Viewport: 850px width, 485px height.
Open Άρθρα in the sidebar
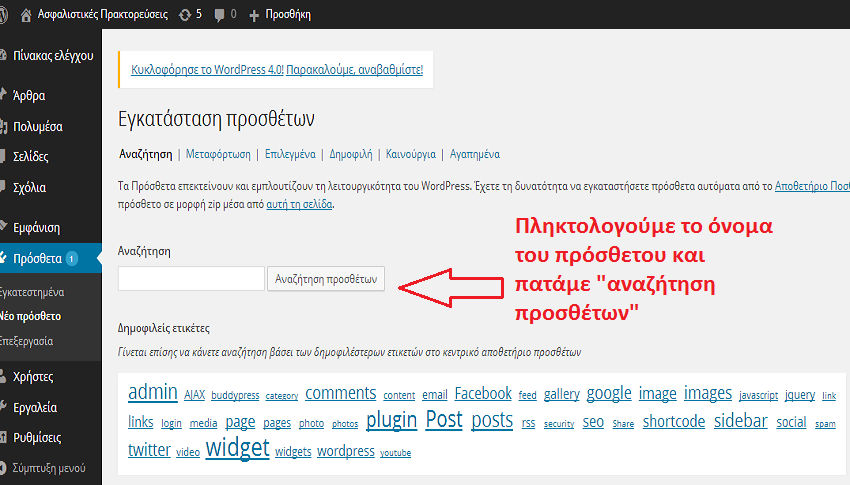point(29,96)
